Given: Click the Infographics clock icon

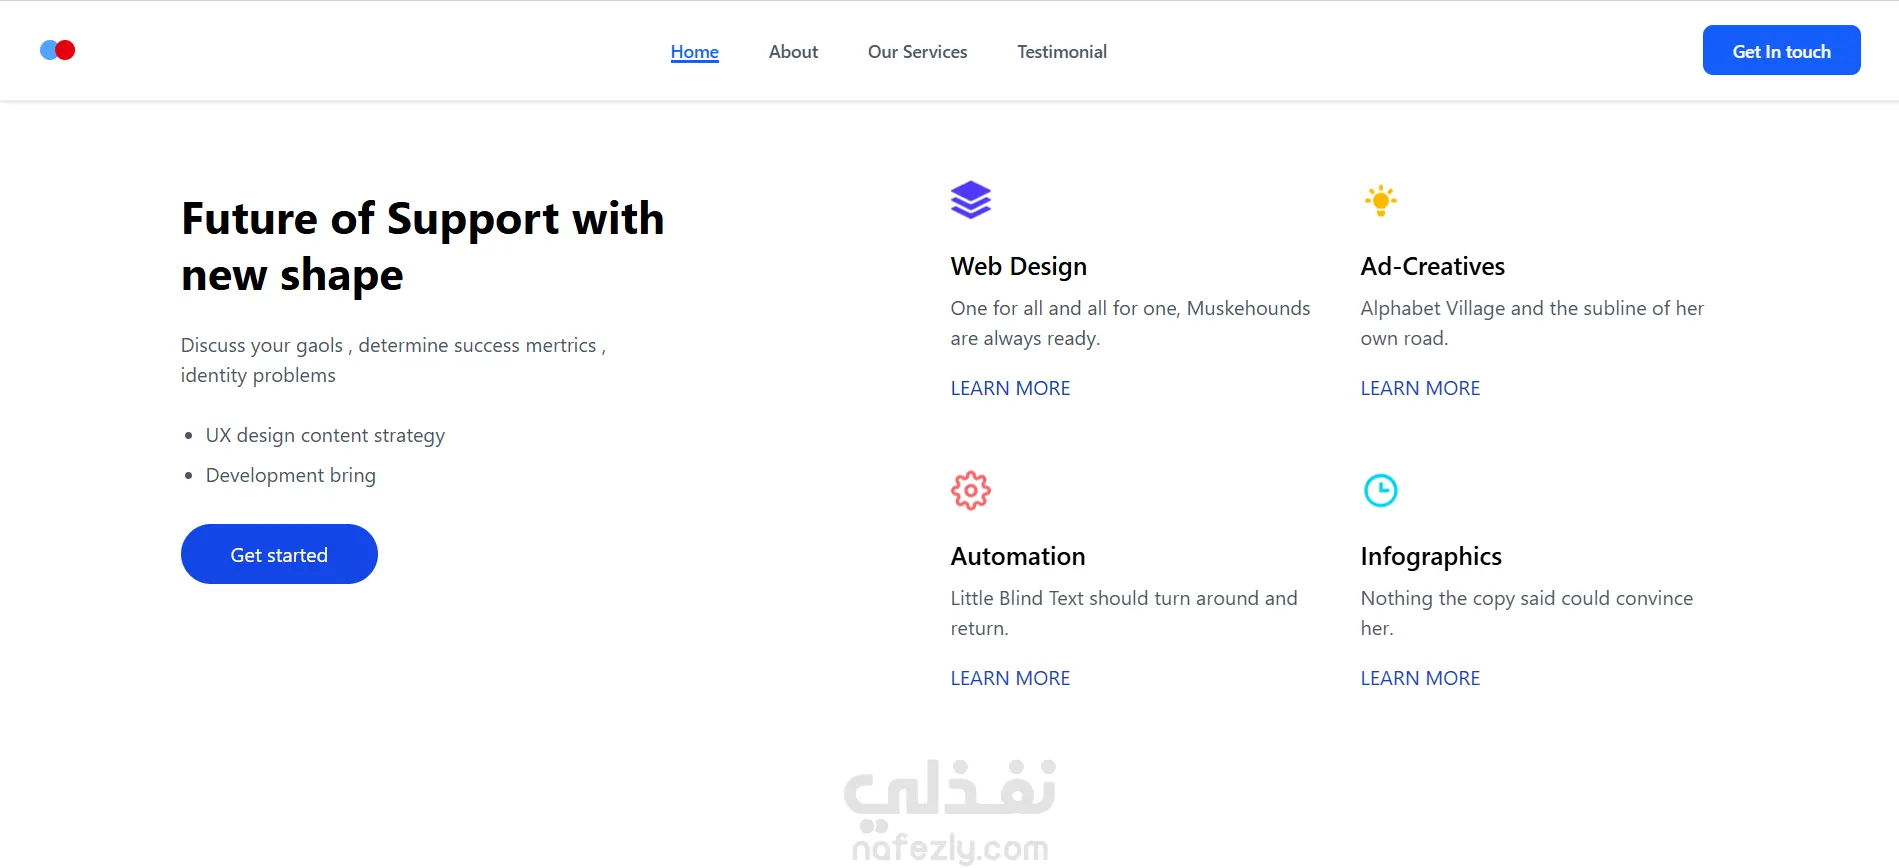Looking at the screenshot, I should [1380, 490].
